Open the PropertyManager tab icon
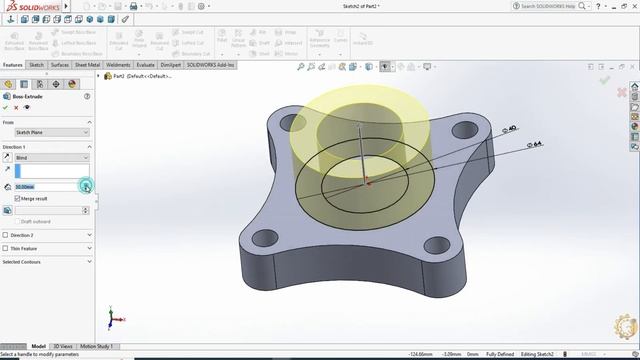640x360 pixels. (24, 84)
